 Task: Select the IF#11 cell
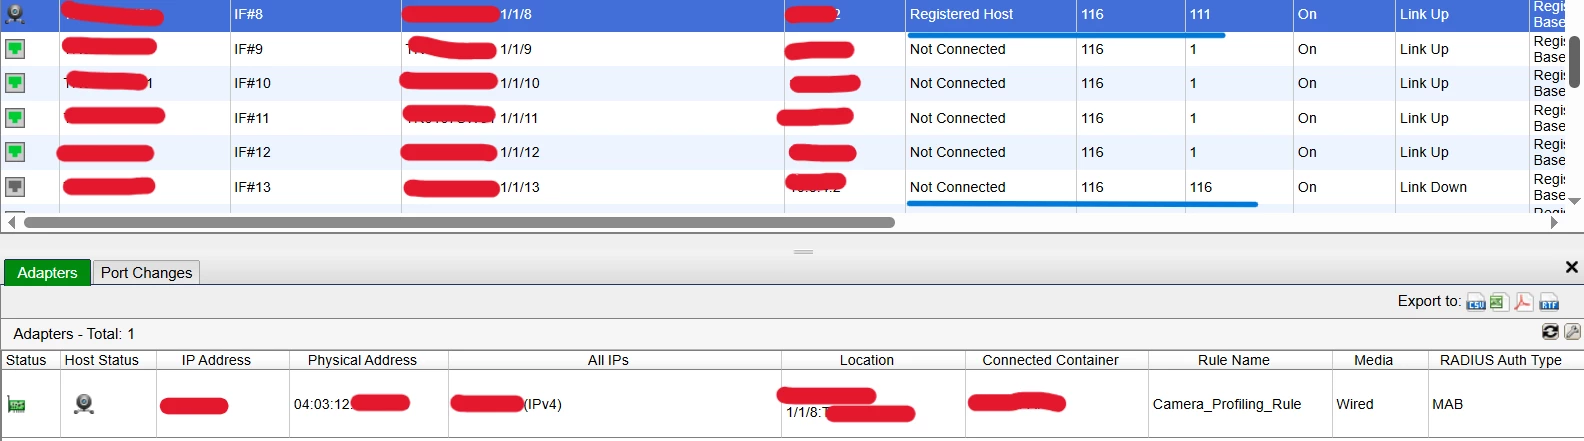point(315,118)
